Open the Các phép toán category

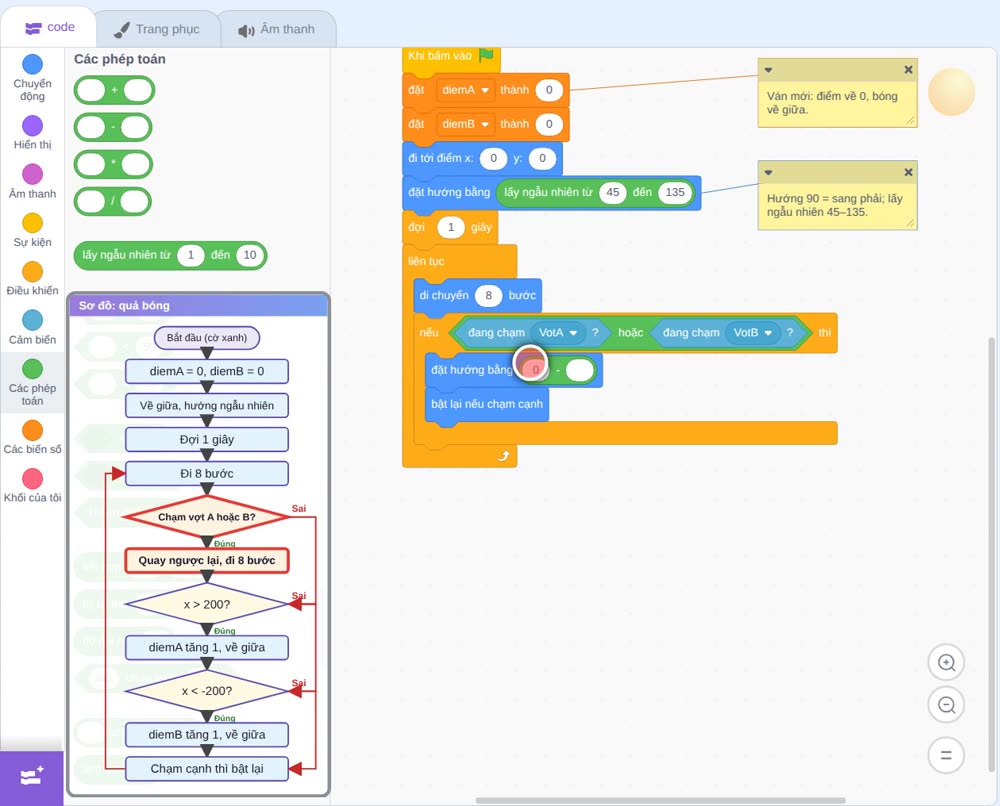32,383
